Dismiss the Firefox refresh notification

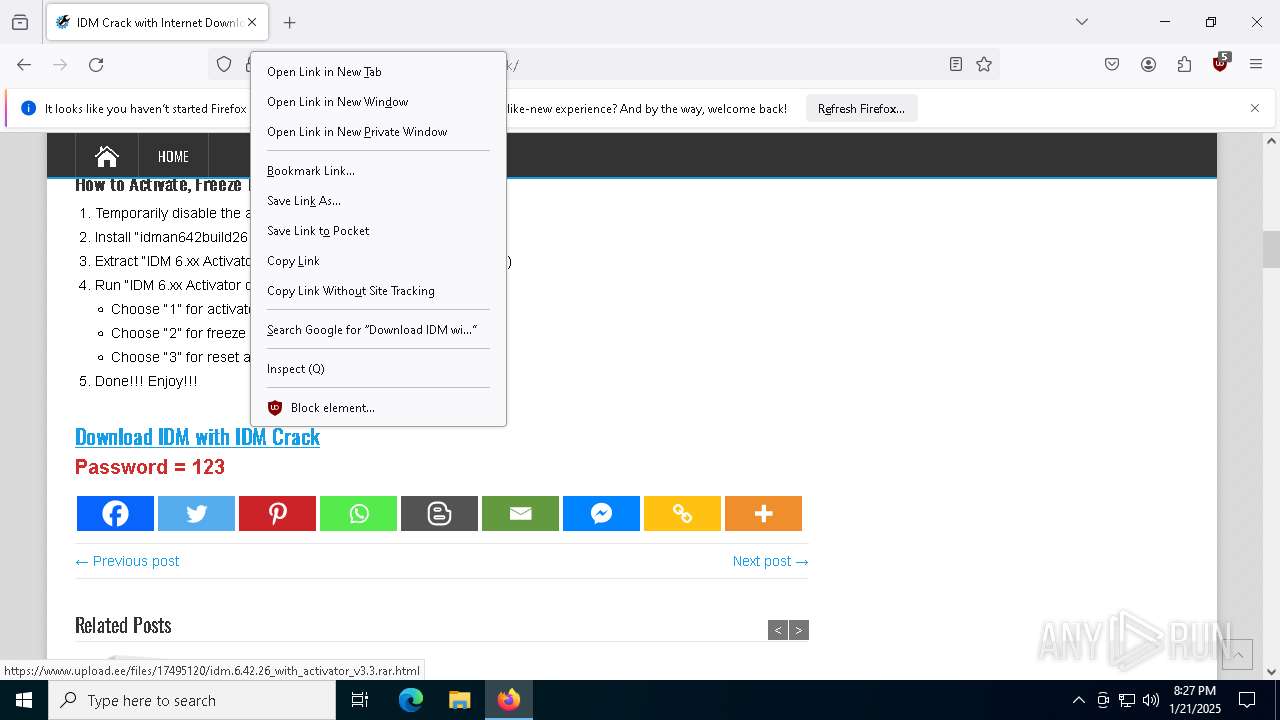tap(1255, 108)
